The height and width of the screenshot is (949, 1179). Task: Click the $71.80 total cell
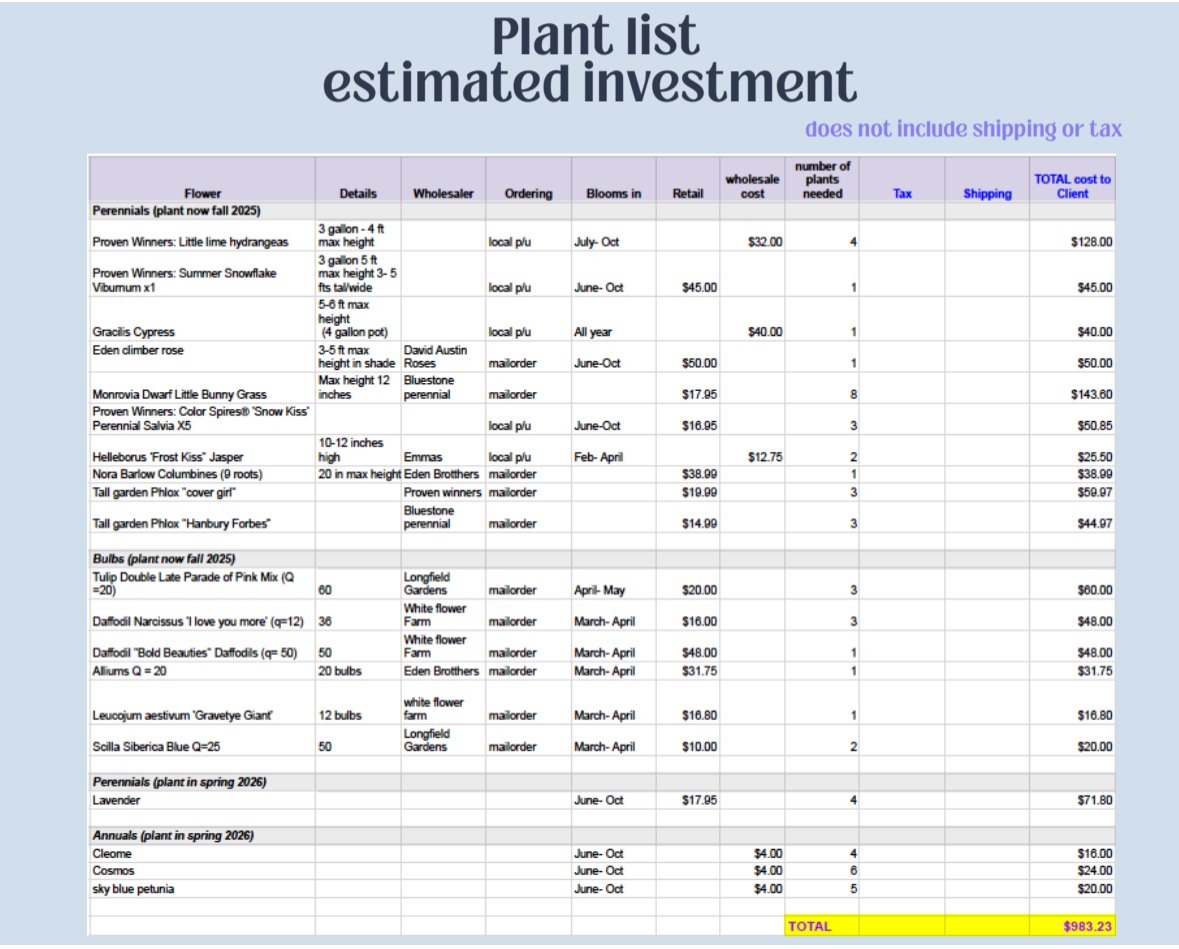coord(1072,800)
